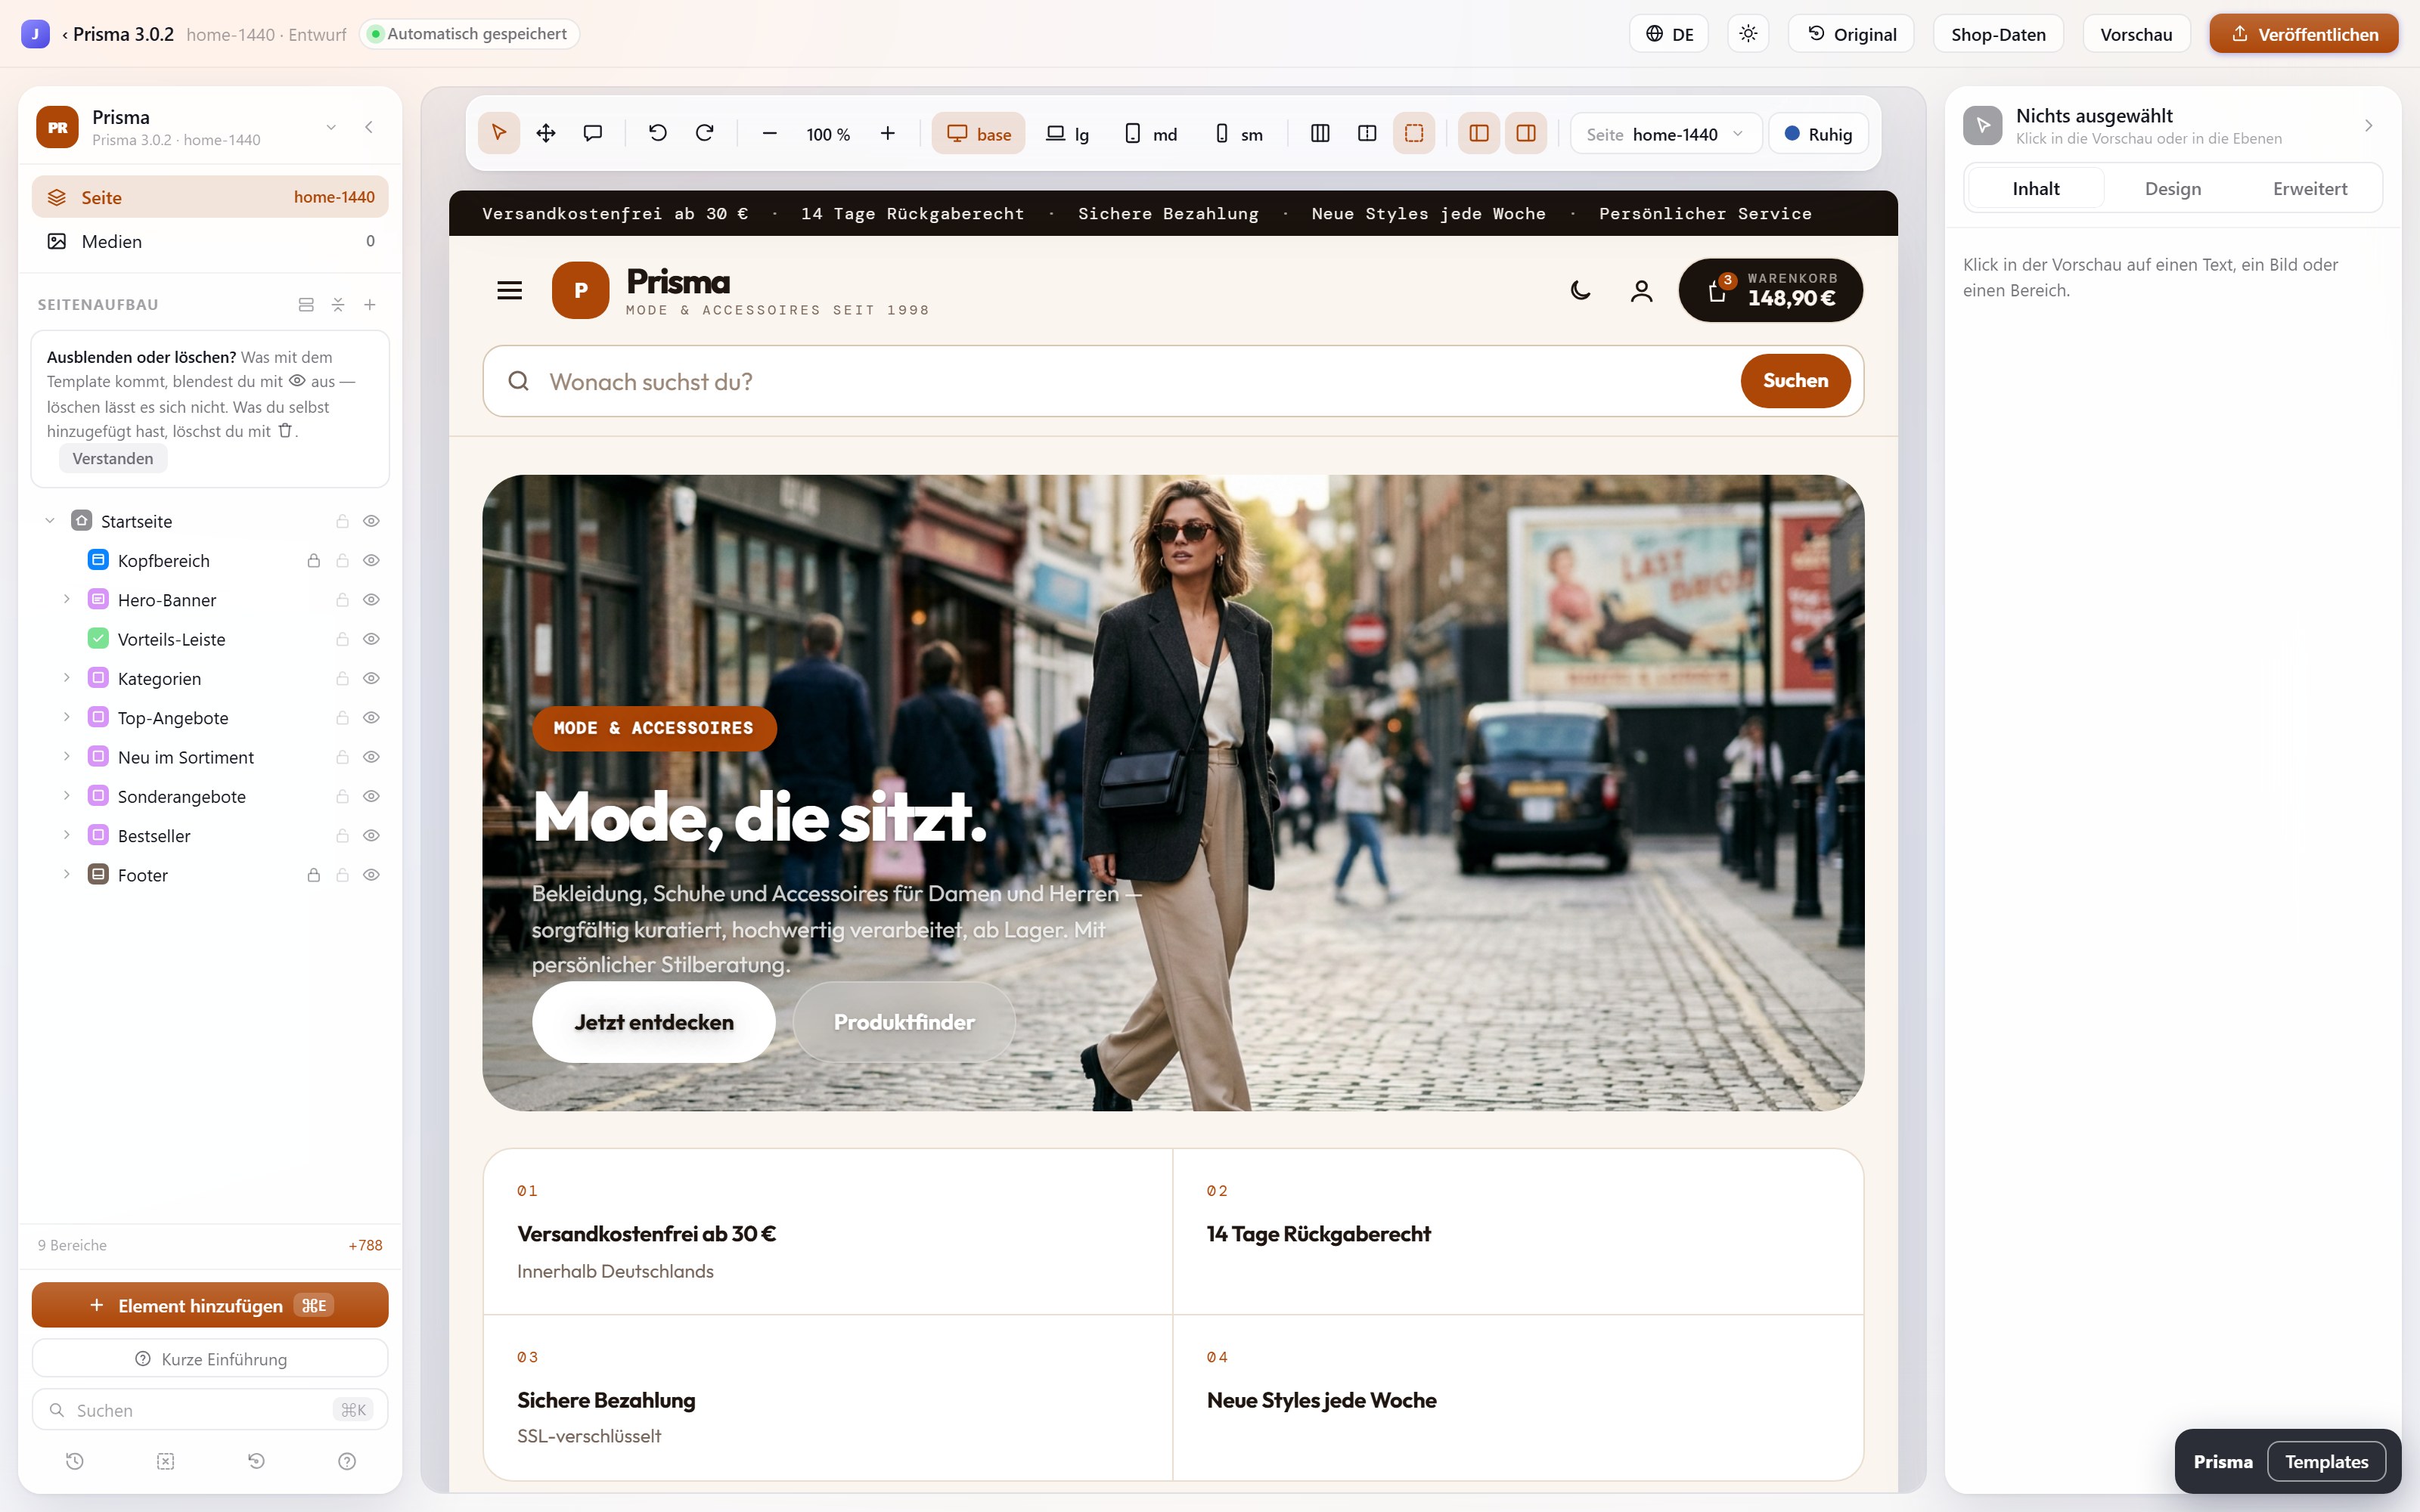
Task: Click the Veröffentlichen button
Action: [x=2303, y=34]
